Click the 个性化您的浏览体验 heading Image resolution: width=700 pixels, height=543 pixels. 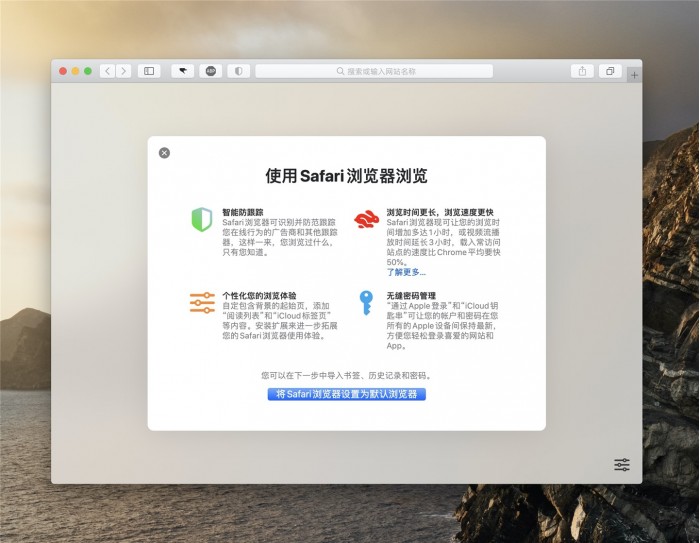point(259,296)
